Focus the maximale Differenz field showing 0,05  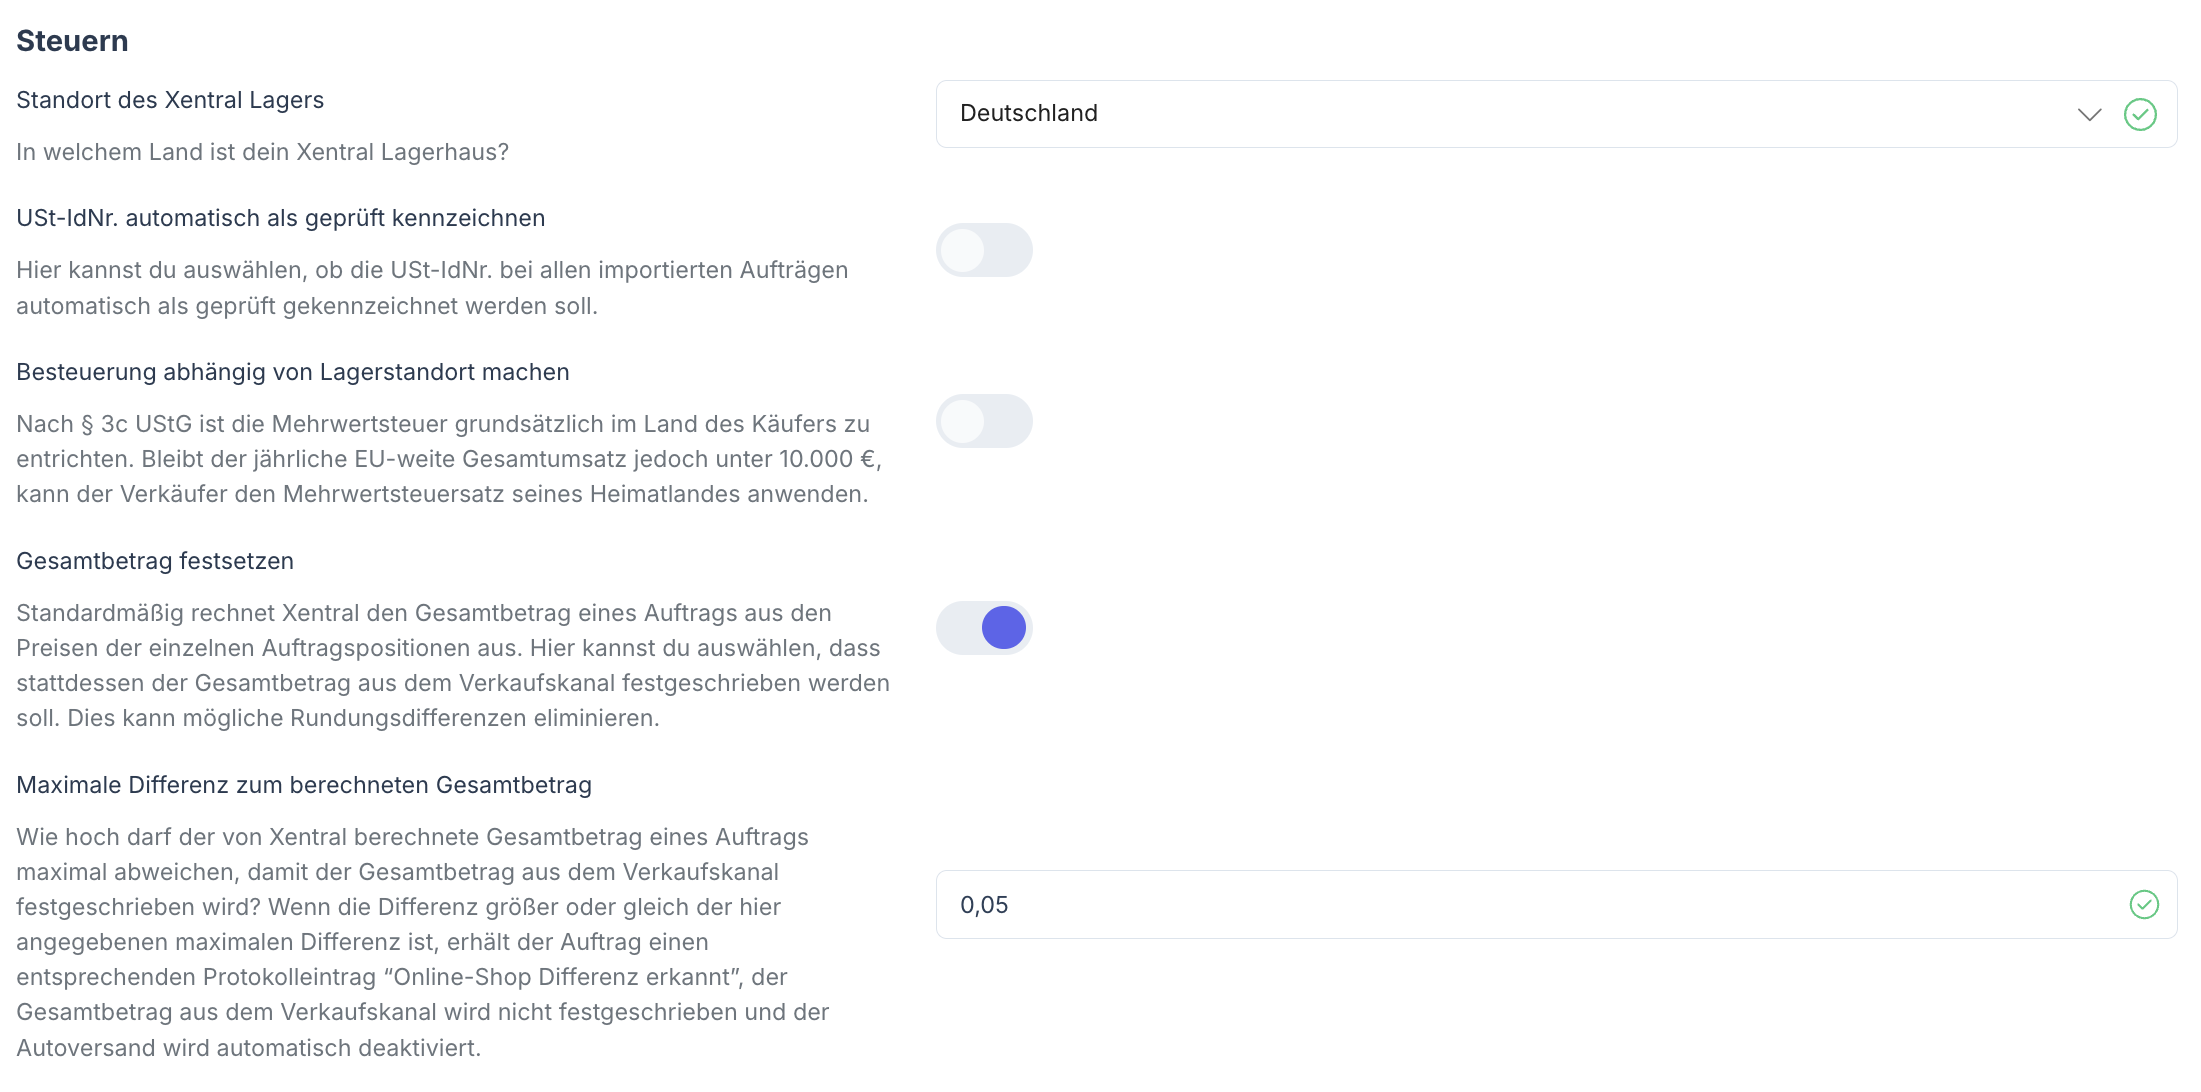pos(1500,905)
